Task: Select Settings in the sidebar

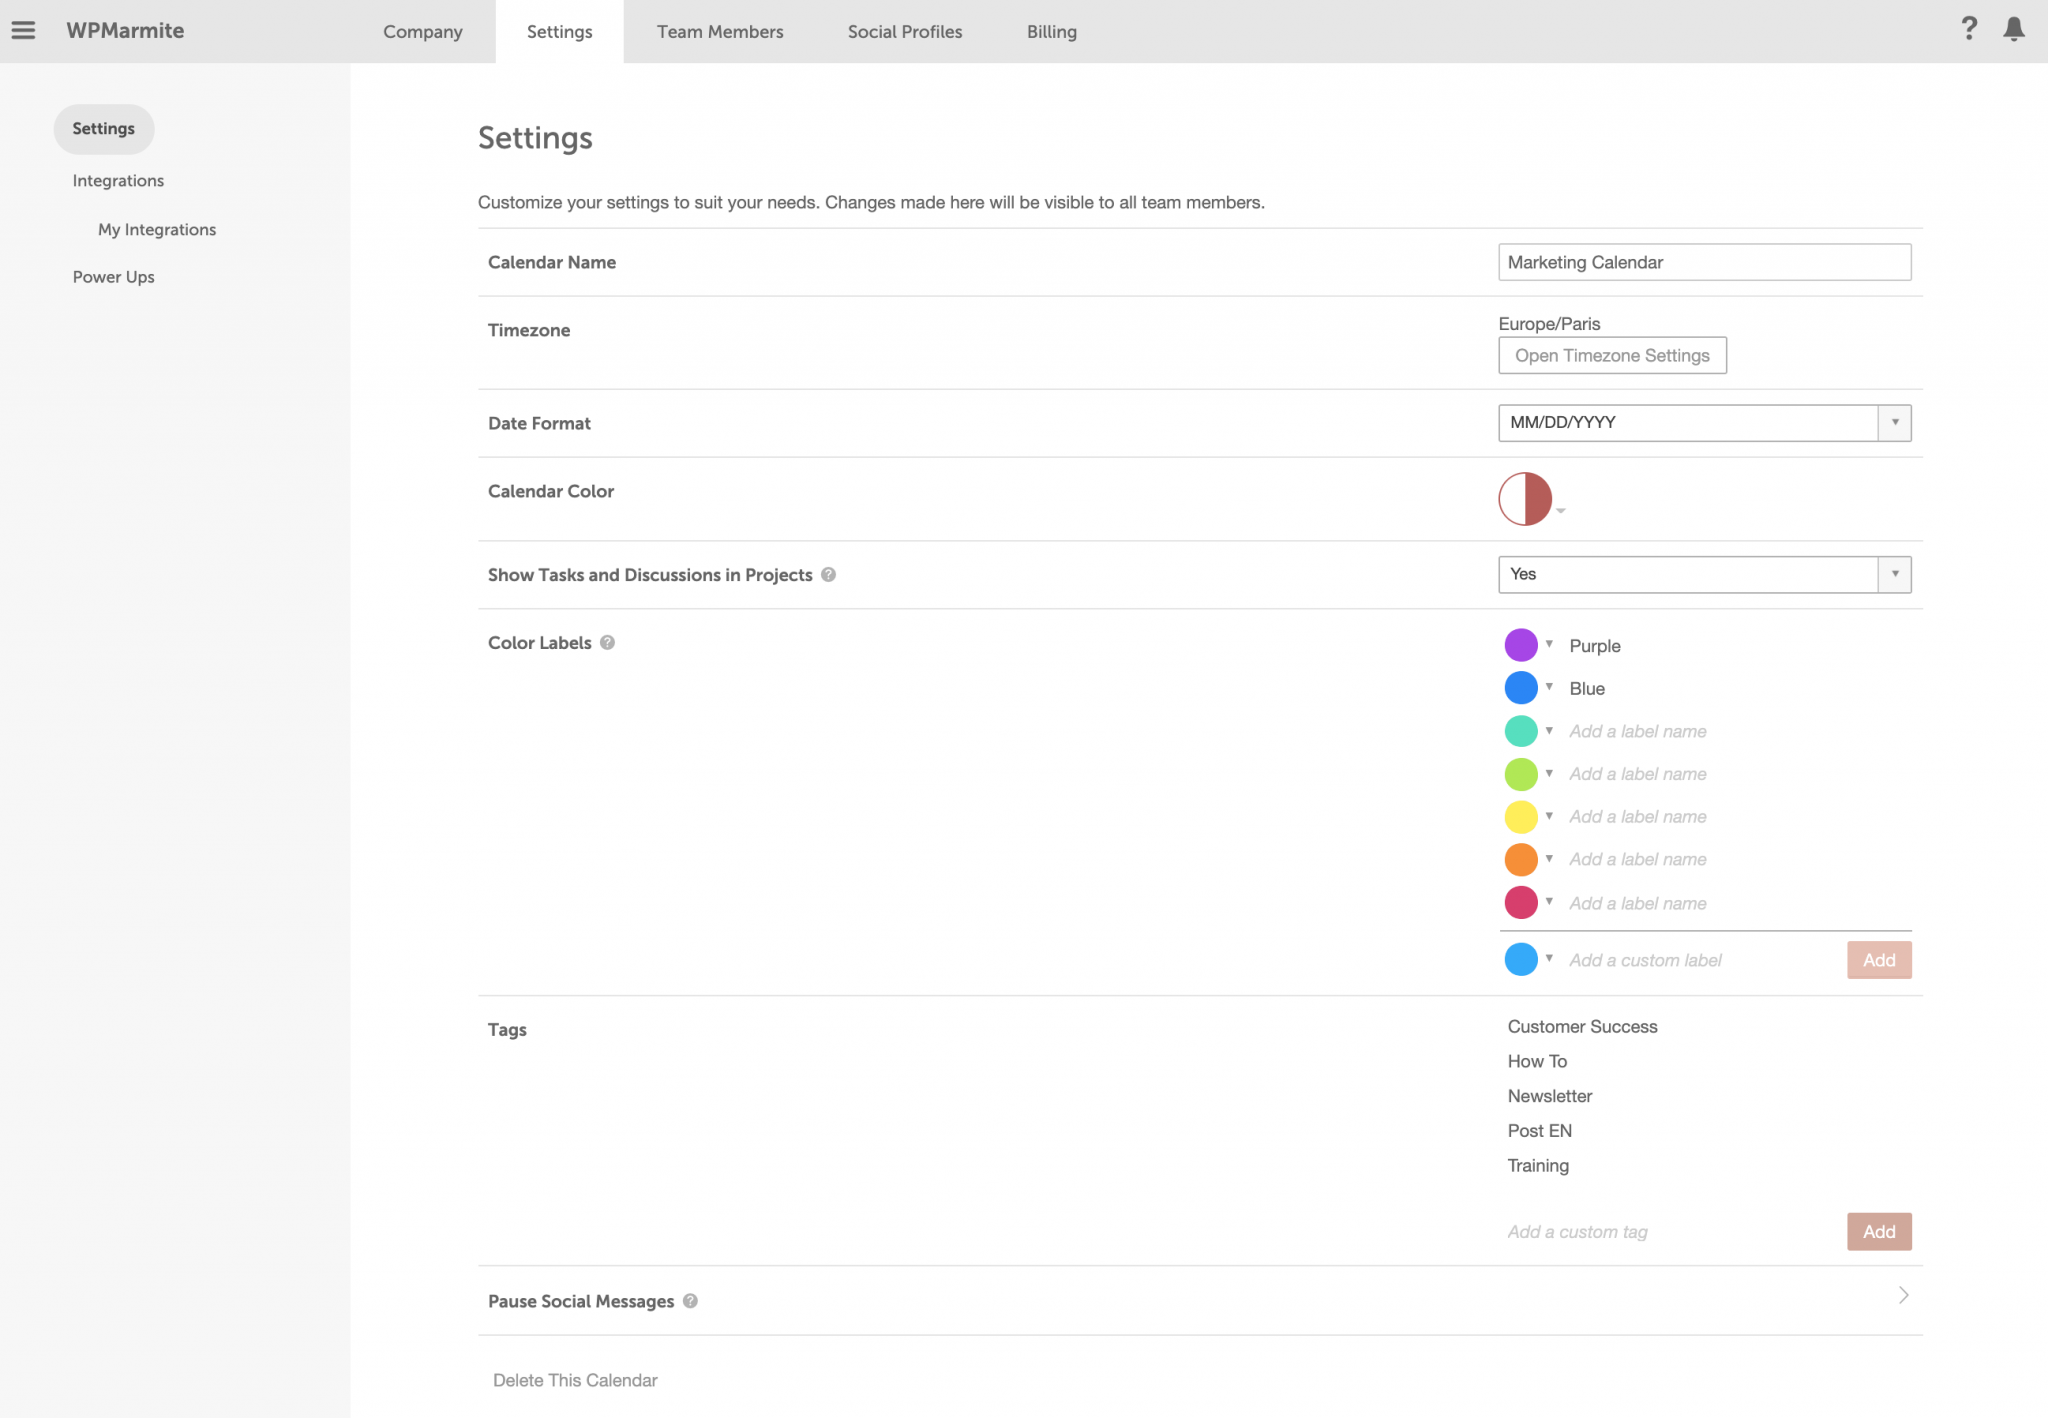Action: point(104,129)
